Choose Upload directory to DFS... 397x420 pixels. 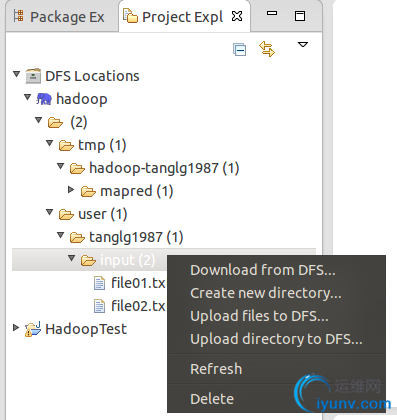[x=276, y=339]
